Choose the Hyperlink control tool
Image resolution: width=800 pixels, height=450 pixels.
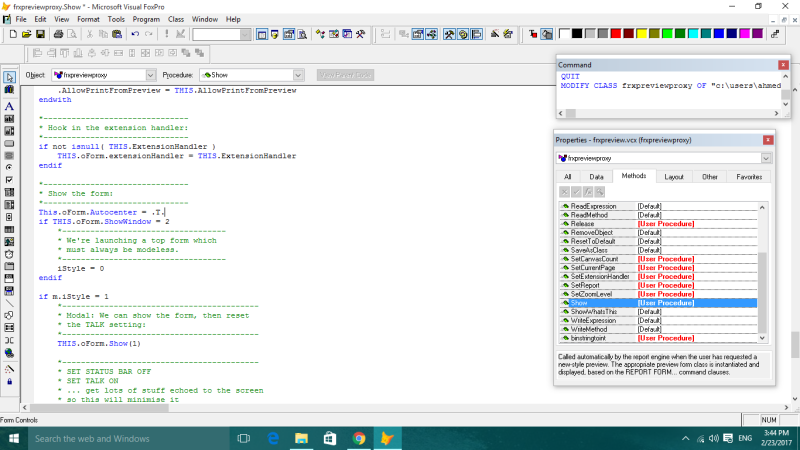(9, 353)
